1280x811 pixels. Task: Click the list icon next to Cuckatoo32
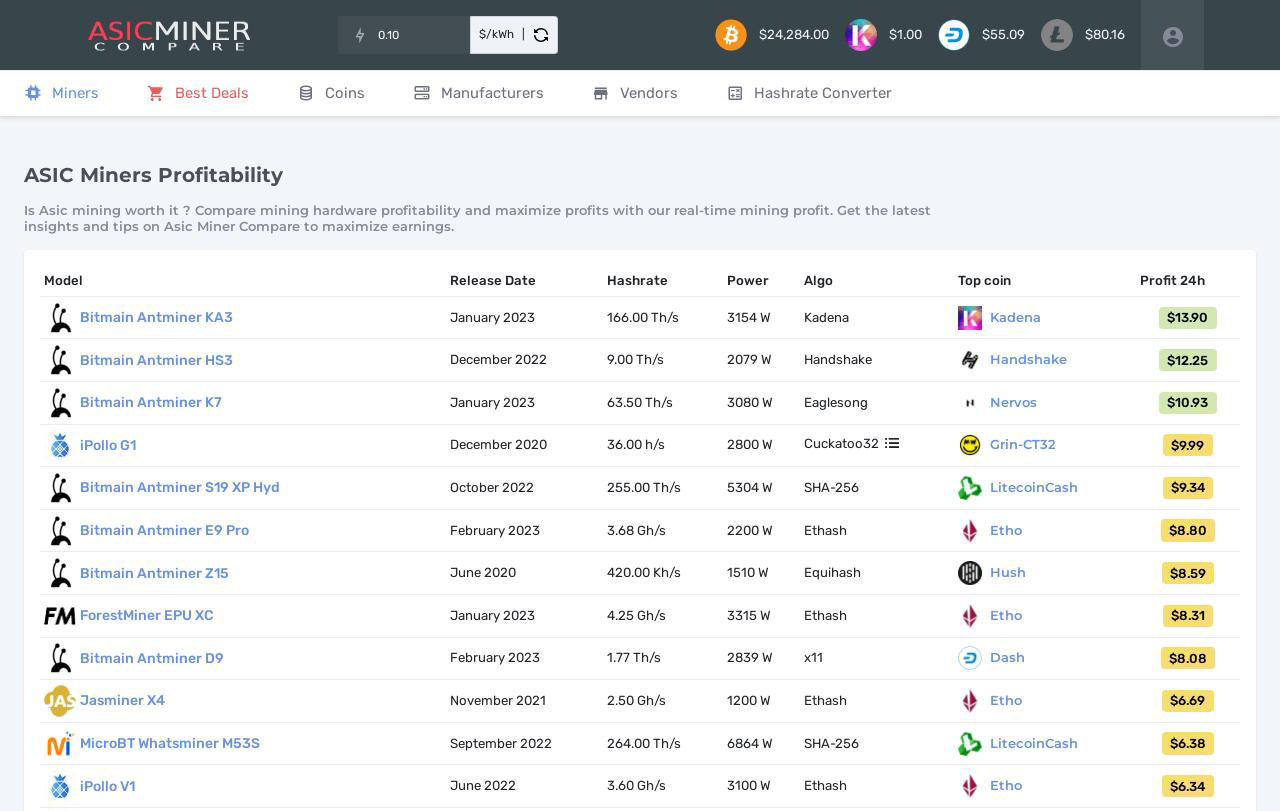click(892, 443)
